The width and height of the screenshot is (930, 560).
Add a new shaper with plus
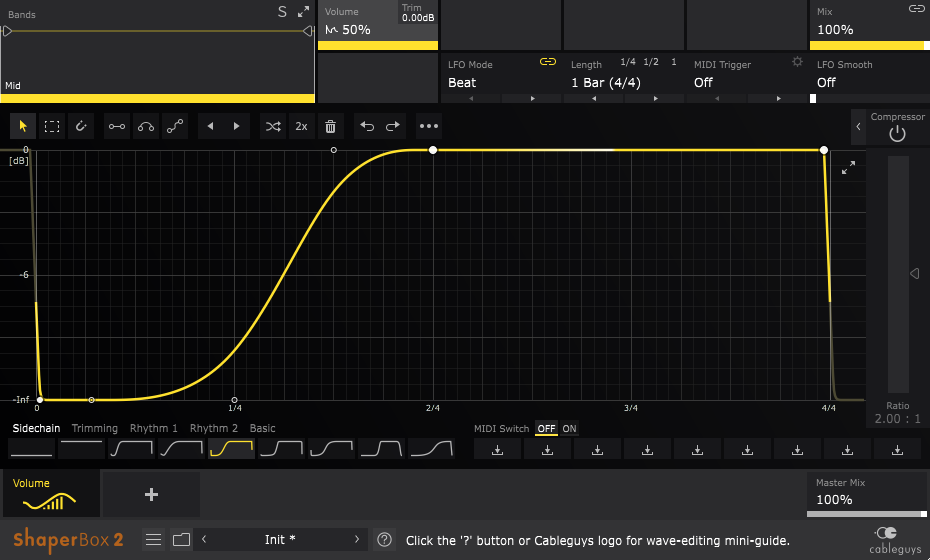pyautogui.click(x=151, y=494)
